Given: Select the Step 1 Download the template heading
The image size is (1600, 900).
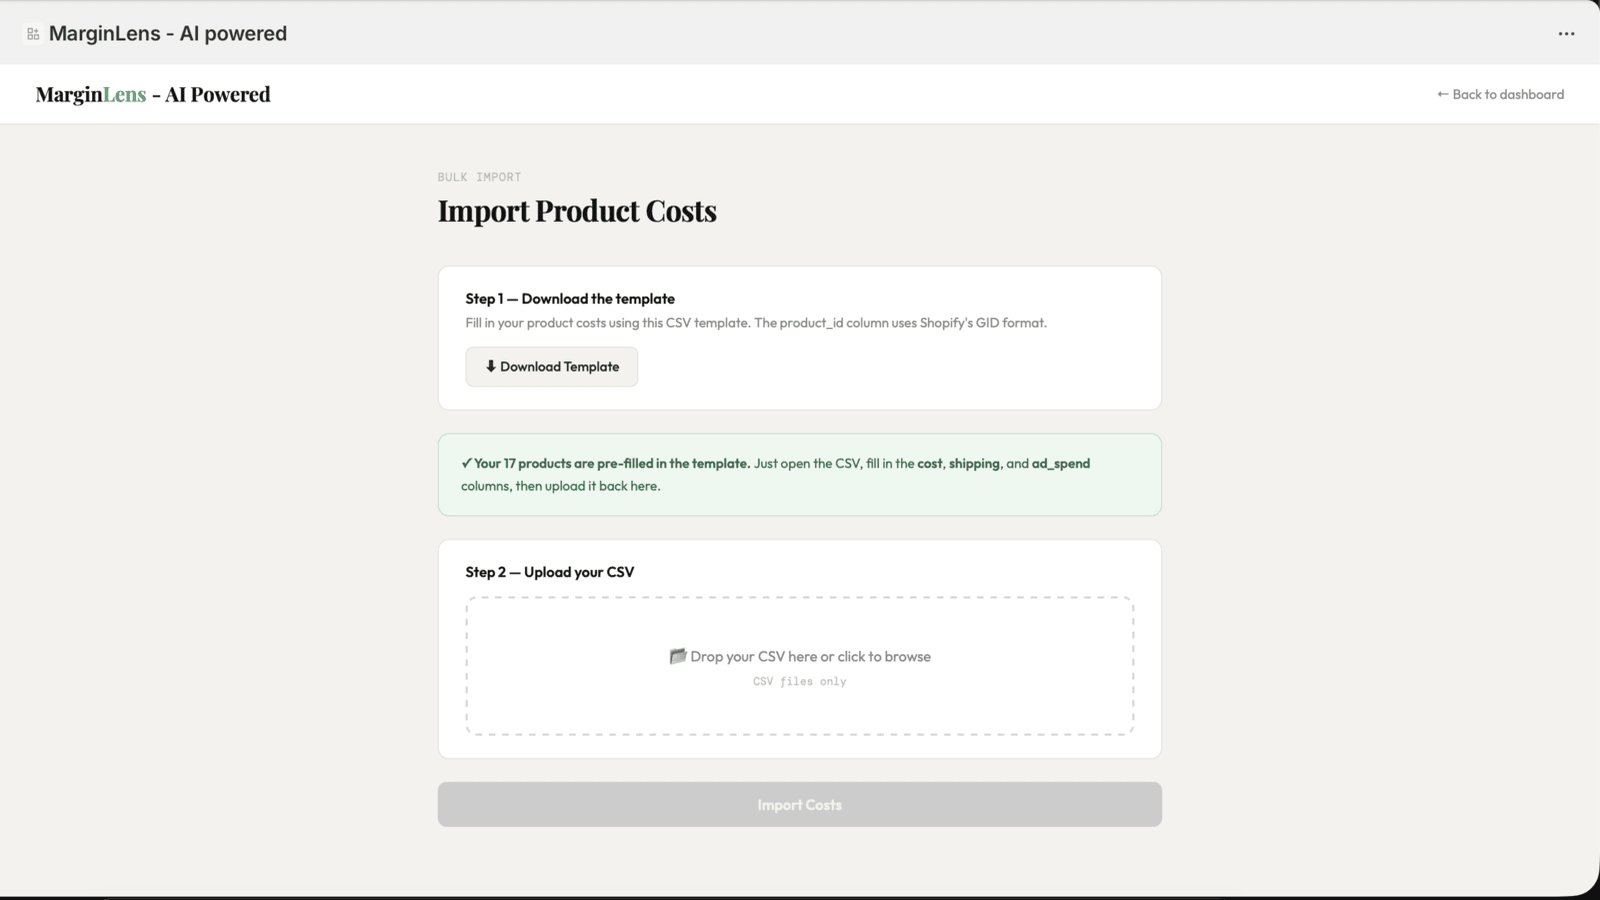Looking at the screenshot, I should (569, 299).
